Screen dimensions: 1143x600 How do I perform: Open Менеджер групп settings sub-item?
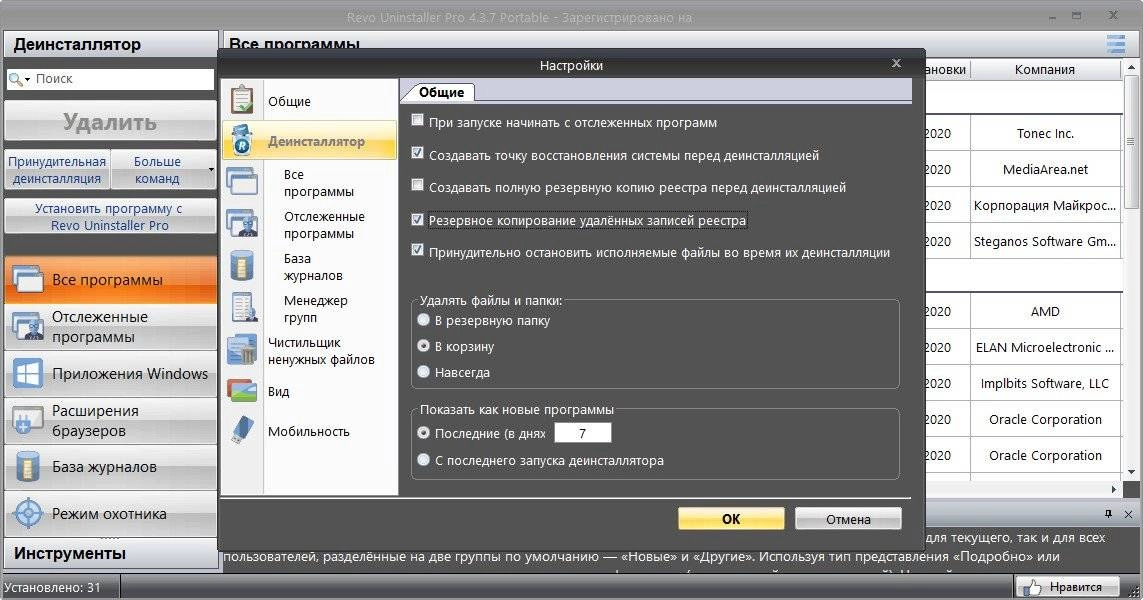click(x=316, y=308)
